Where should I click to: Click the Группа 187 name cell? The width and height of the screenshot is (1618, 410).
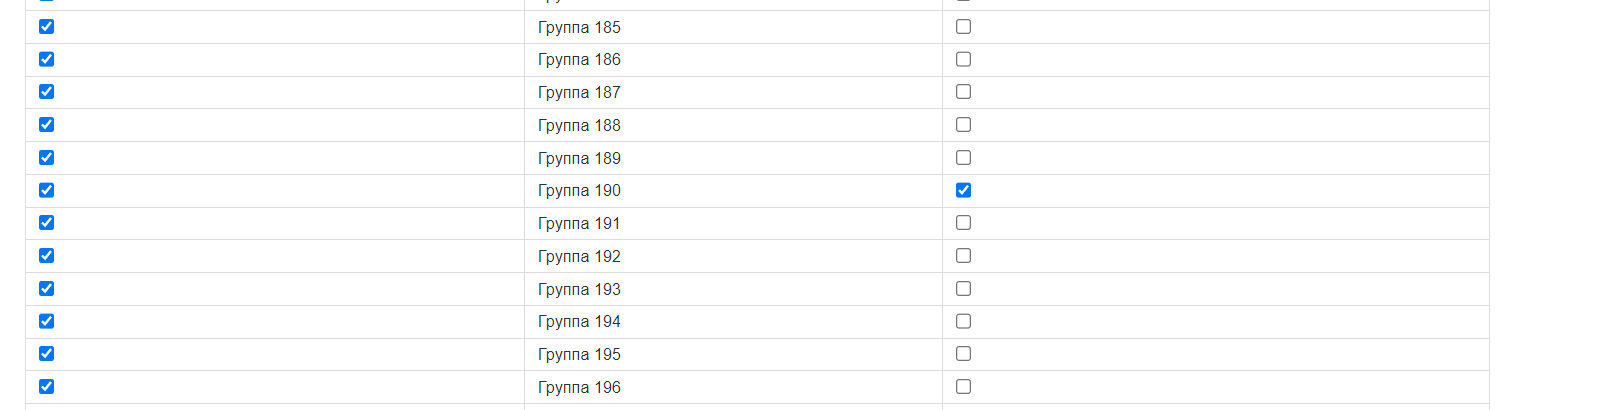tap(579, 92)
